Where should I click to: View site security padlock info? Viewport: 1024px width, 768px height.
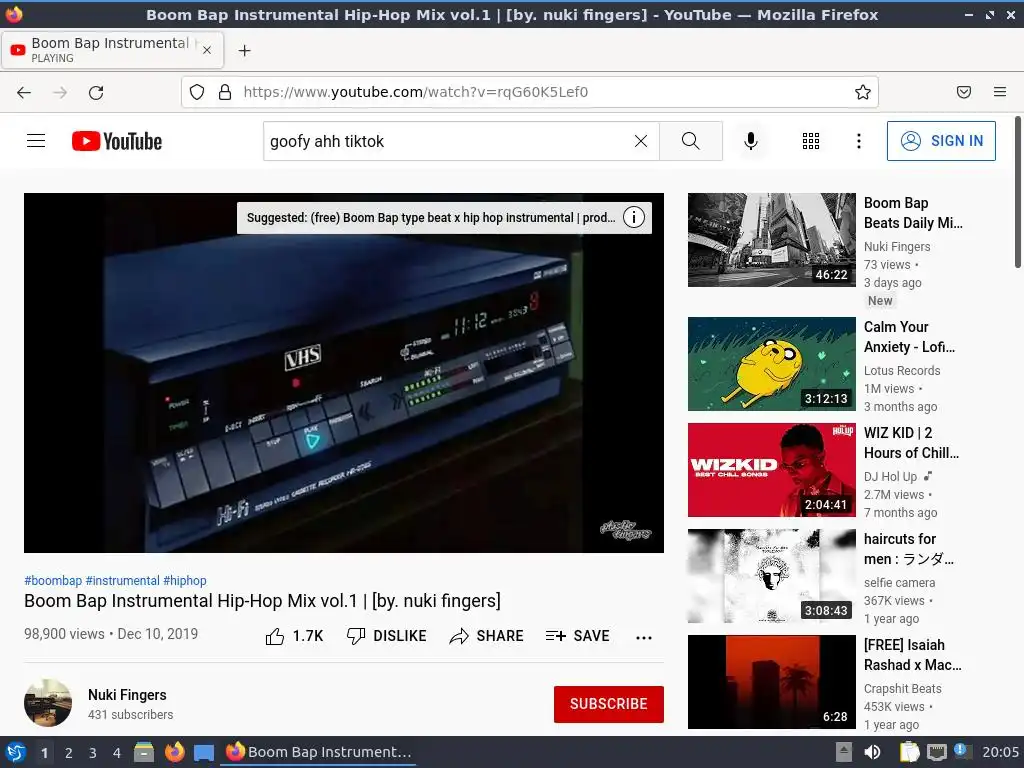[225, 92]
